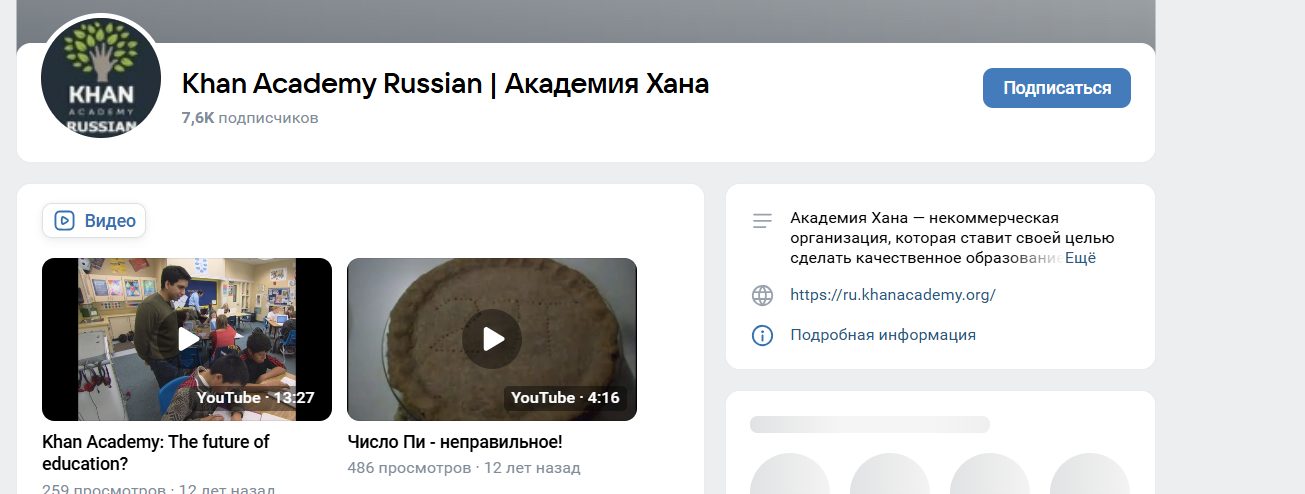The width and height of the screenshot is (1305, 494).
Task: Play the Khan Academy future of education video
Action: [x=187, y=339]
